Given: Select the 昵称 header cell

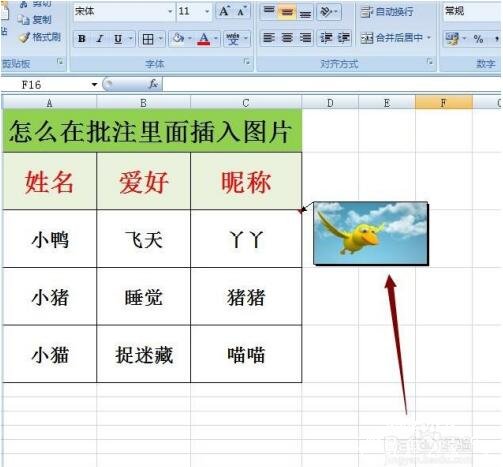Looking at the screenshot, I should point(246,181).
